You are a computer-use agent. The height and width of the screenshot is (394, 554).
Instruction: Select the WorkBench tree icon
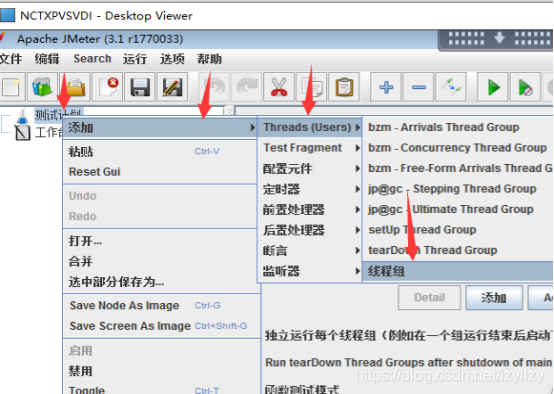[23, 133]
